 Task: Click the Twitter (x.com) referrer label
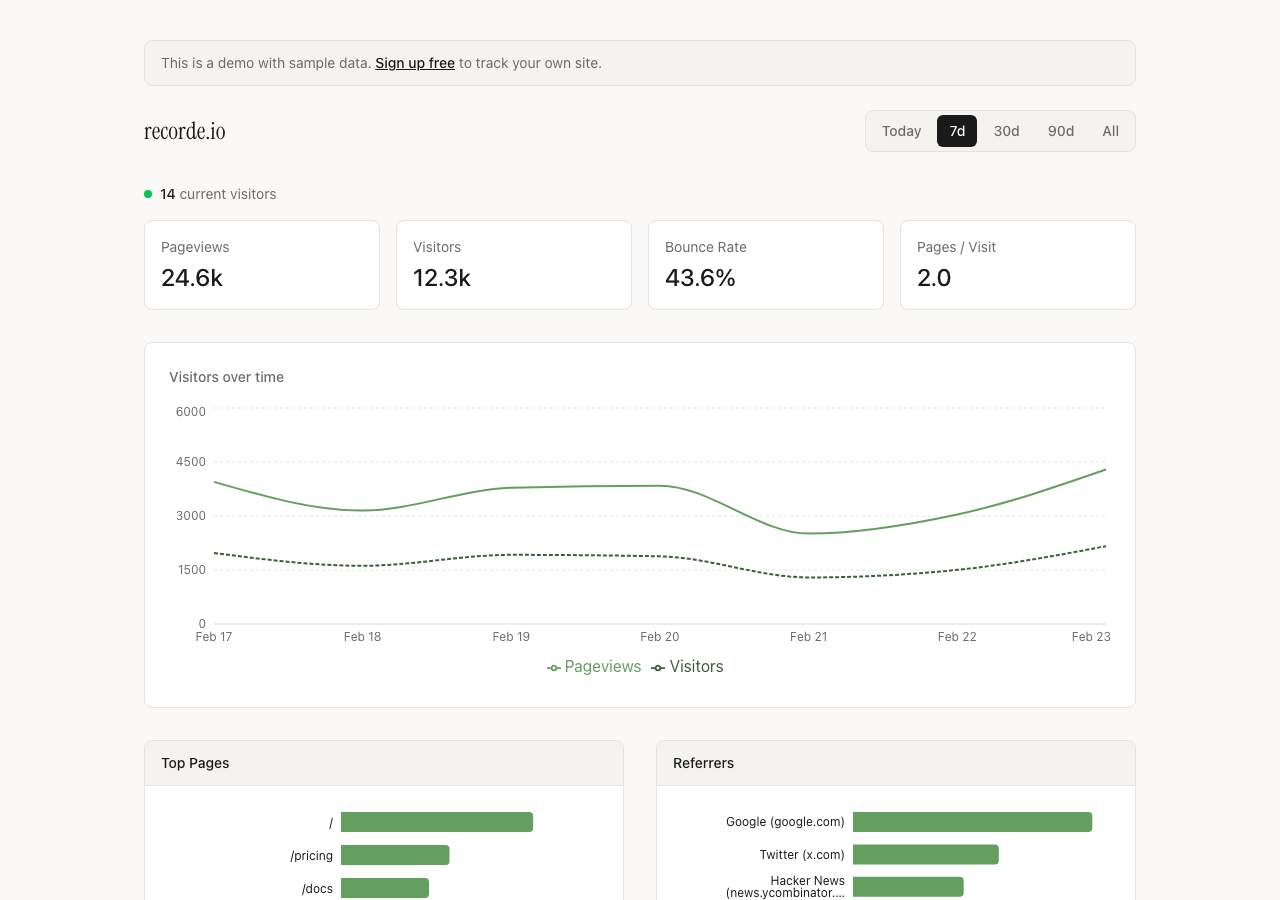(802, 855)
